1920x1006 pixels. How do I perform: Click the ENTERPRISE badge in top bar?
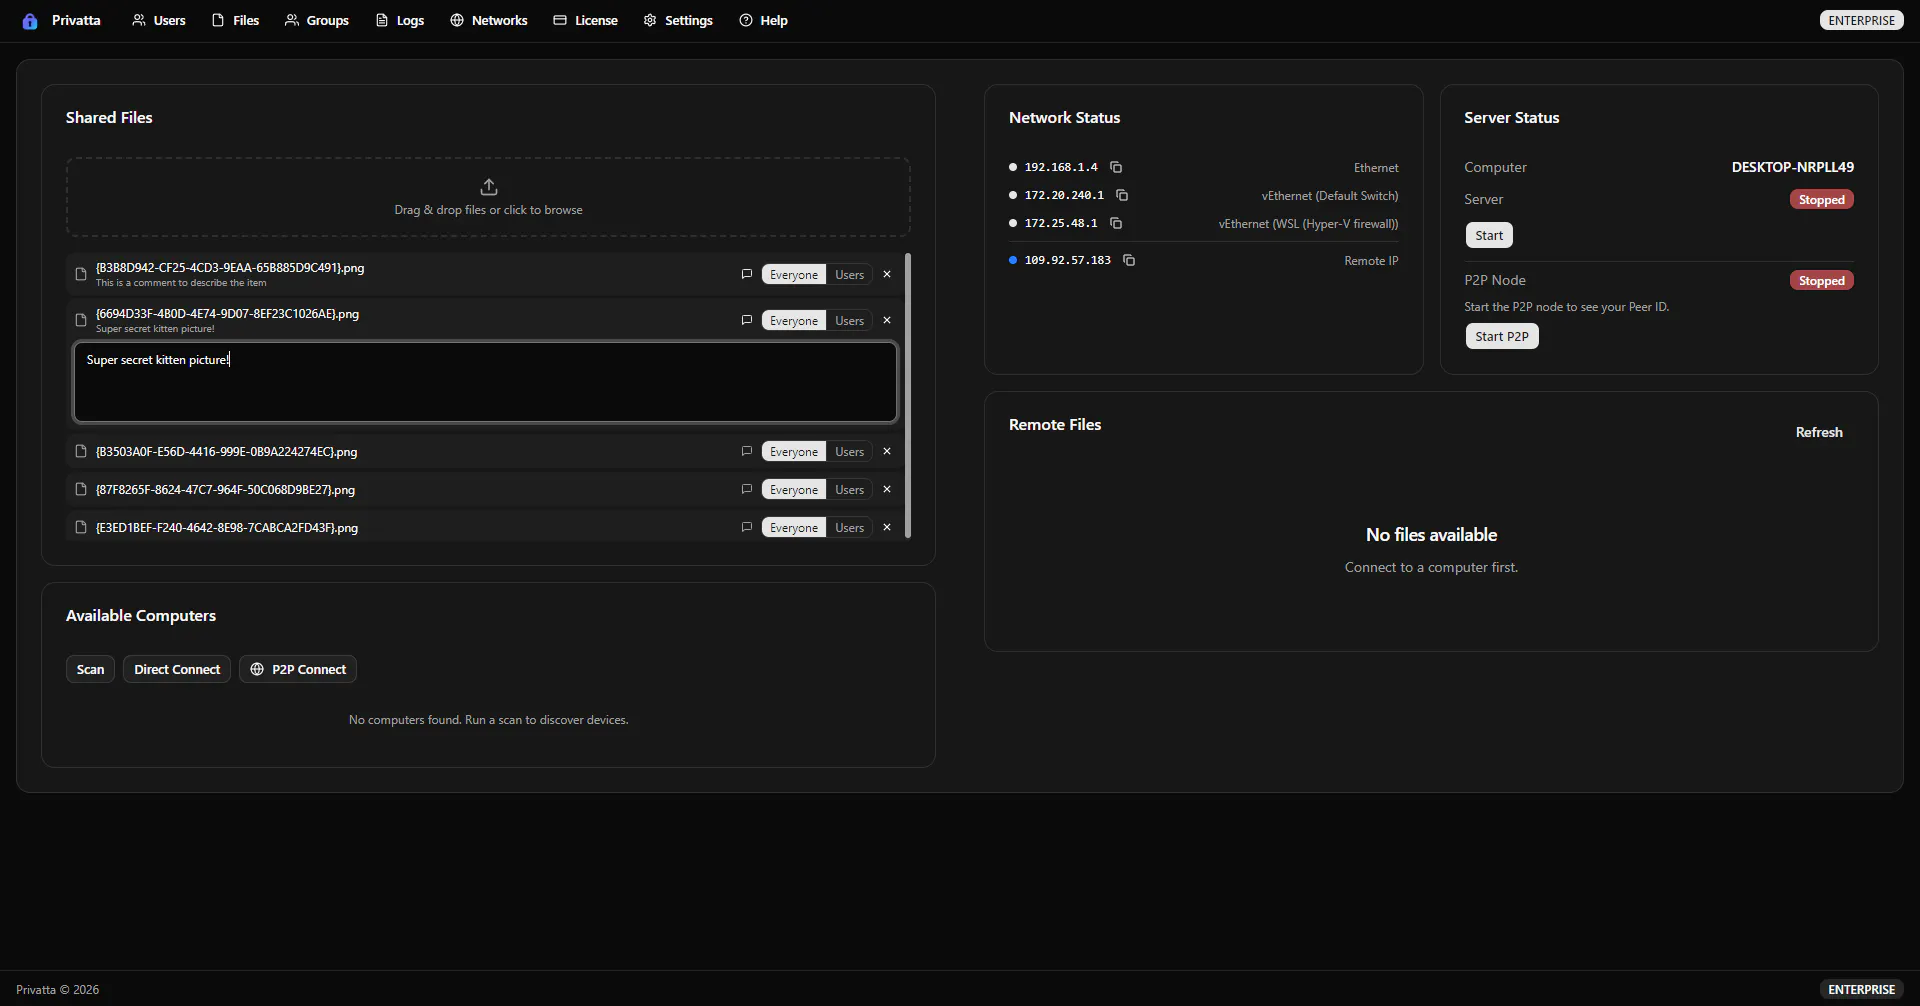pos(1861,20)
